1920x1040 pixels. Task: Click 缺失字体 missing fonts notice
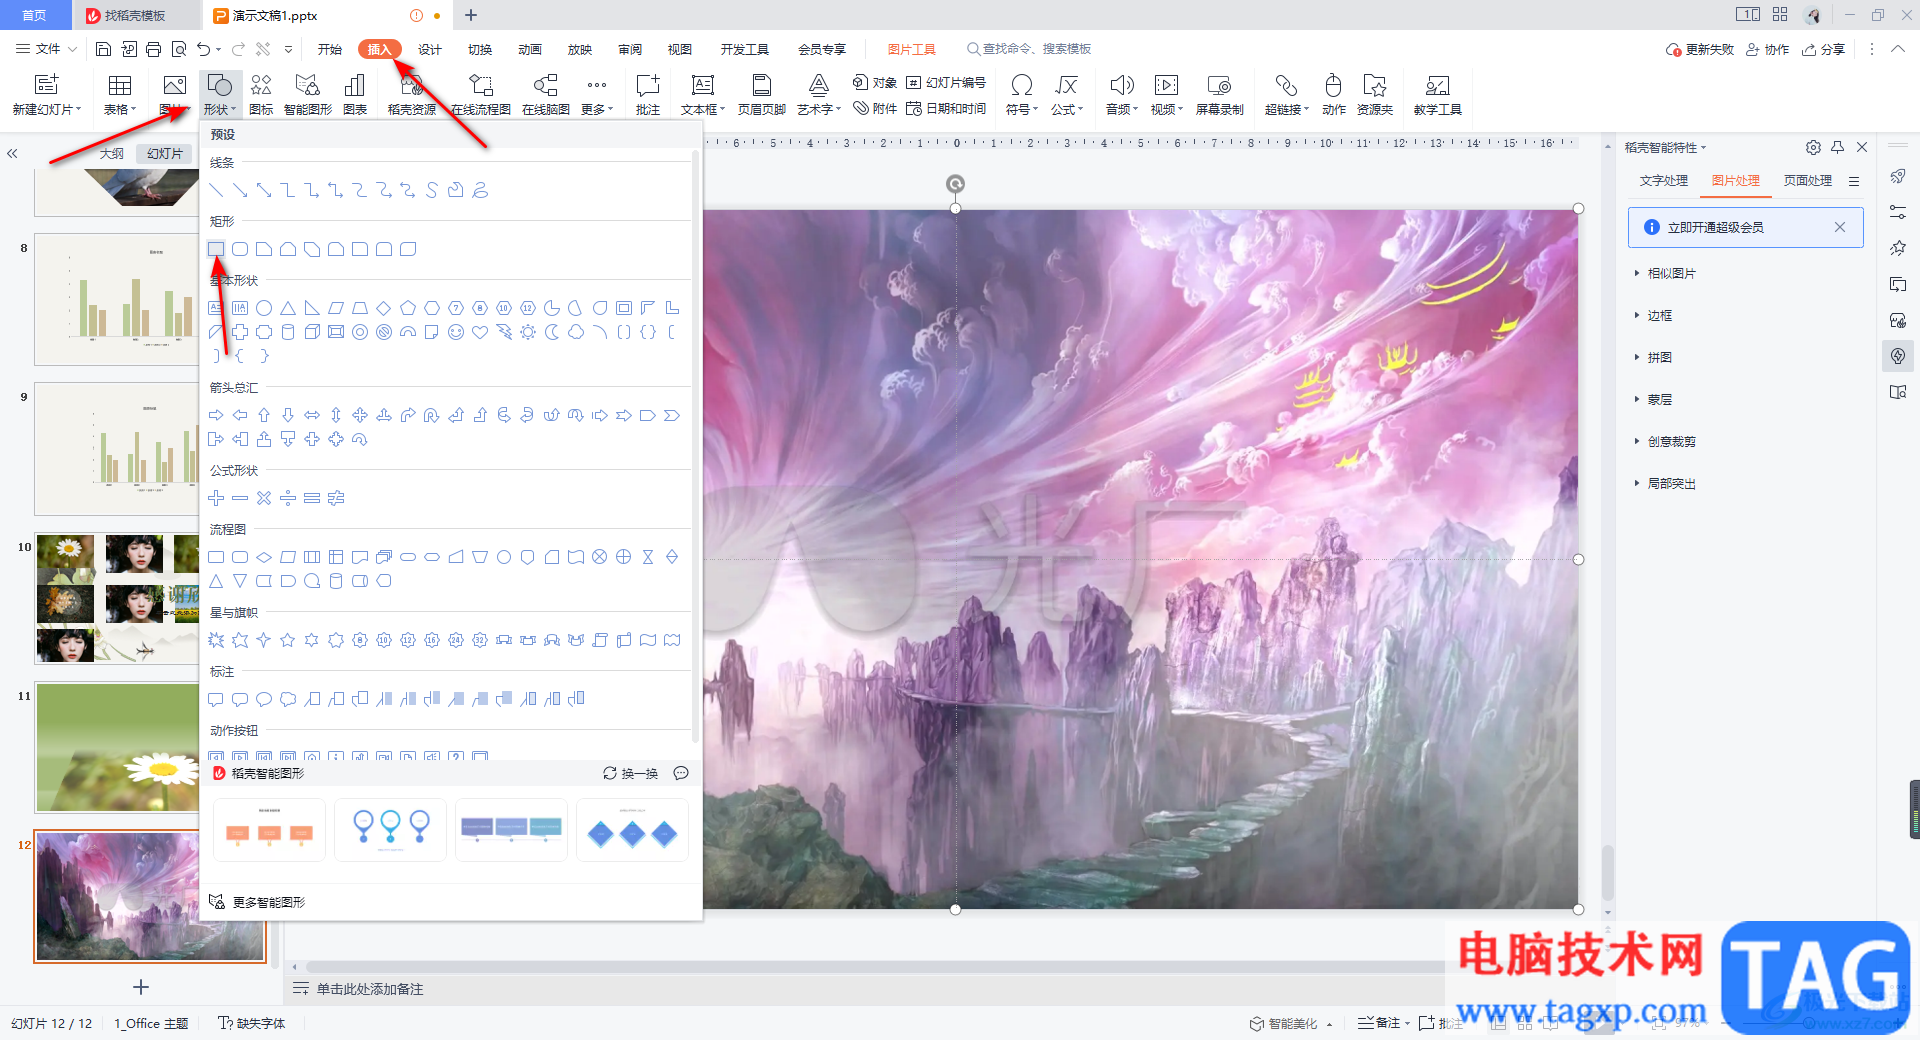tap(252, 1023)
